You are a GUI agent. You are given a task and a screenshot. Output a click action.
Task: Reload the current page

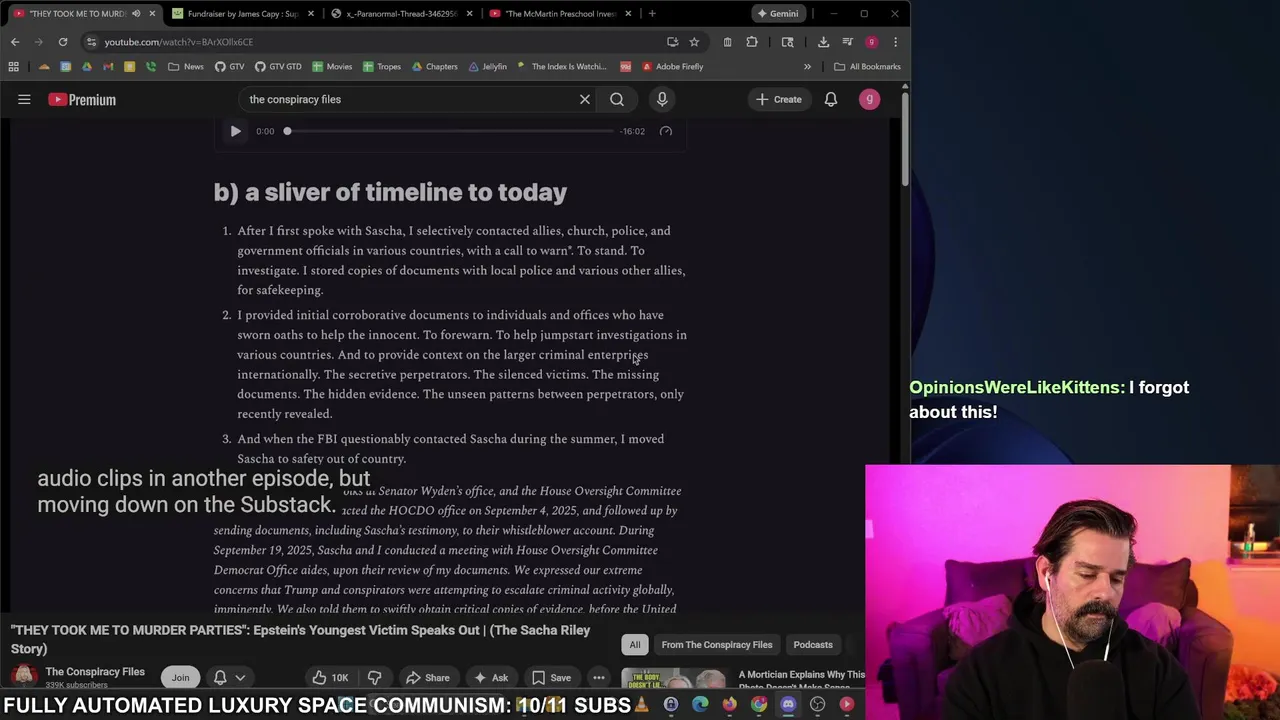[x=63, y=42]
